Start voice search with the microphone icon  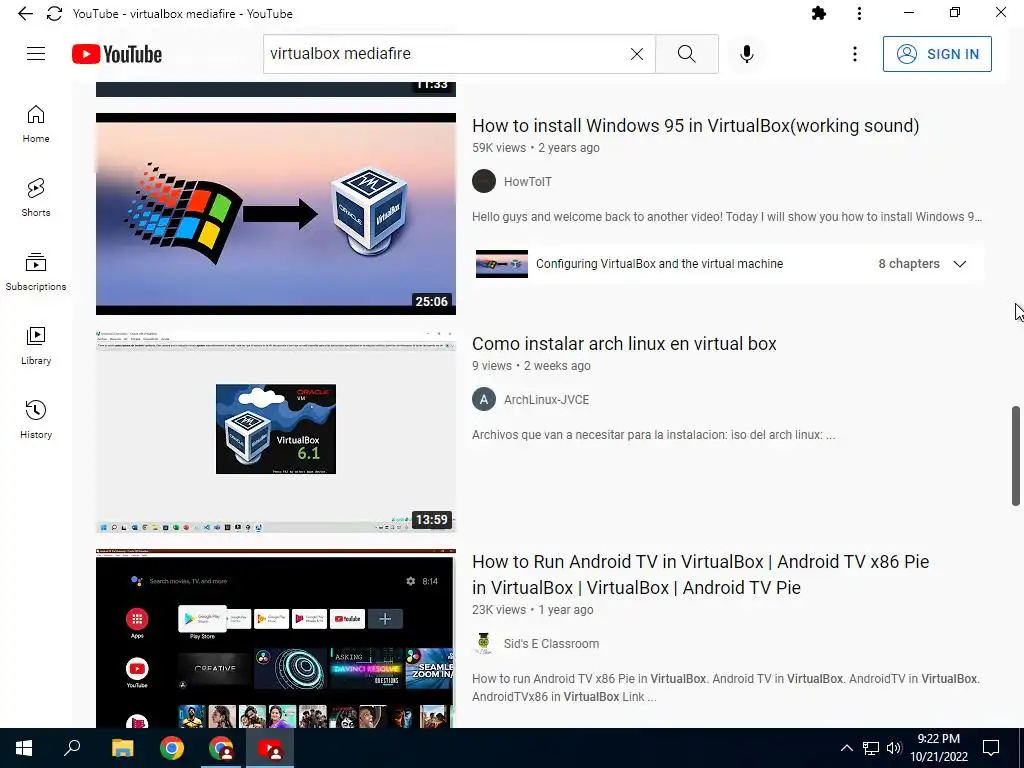(746, 54)
